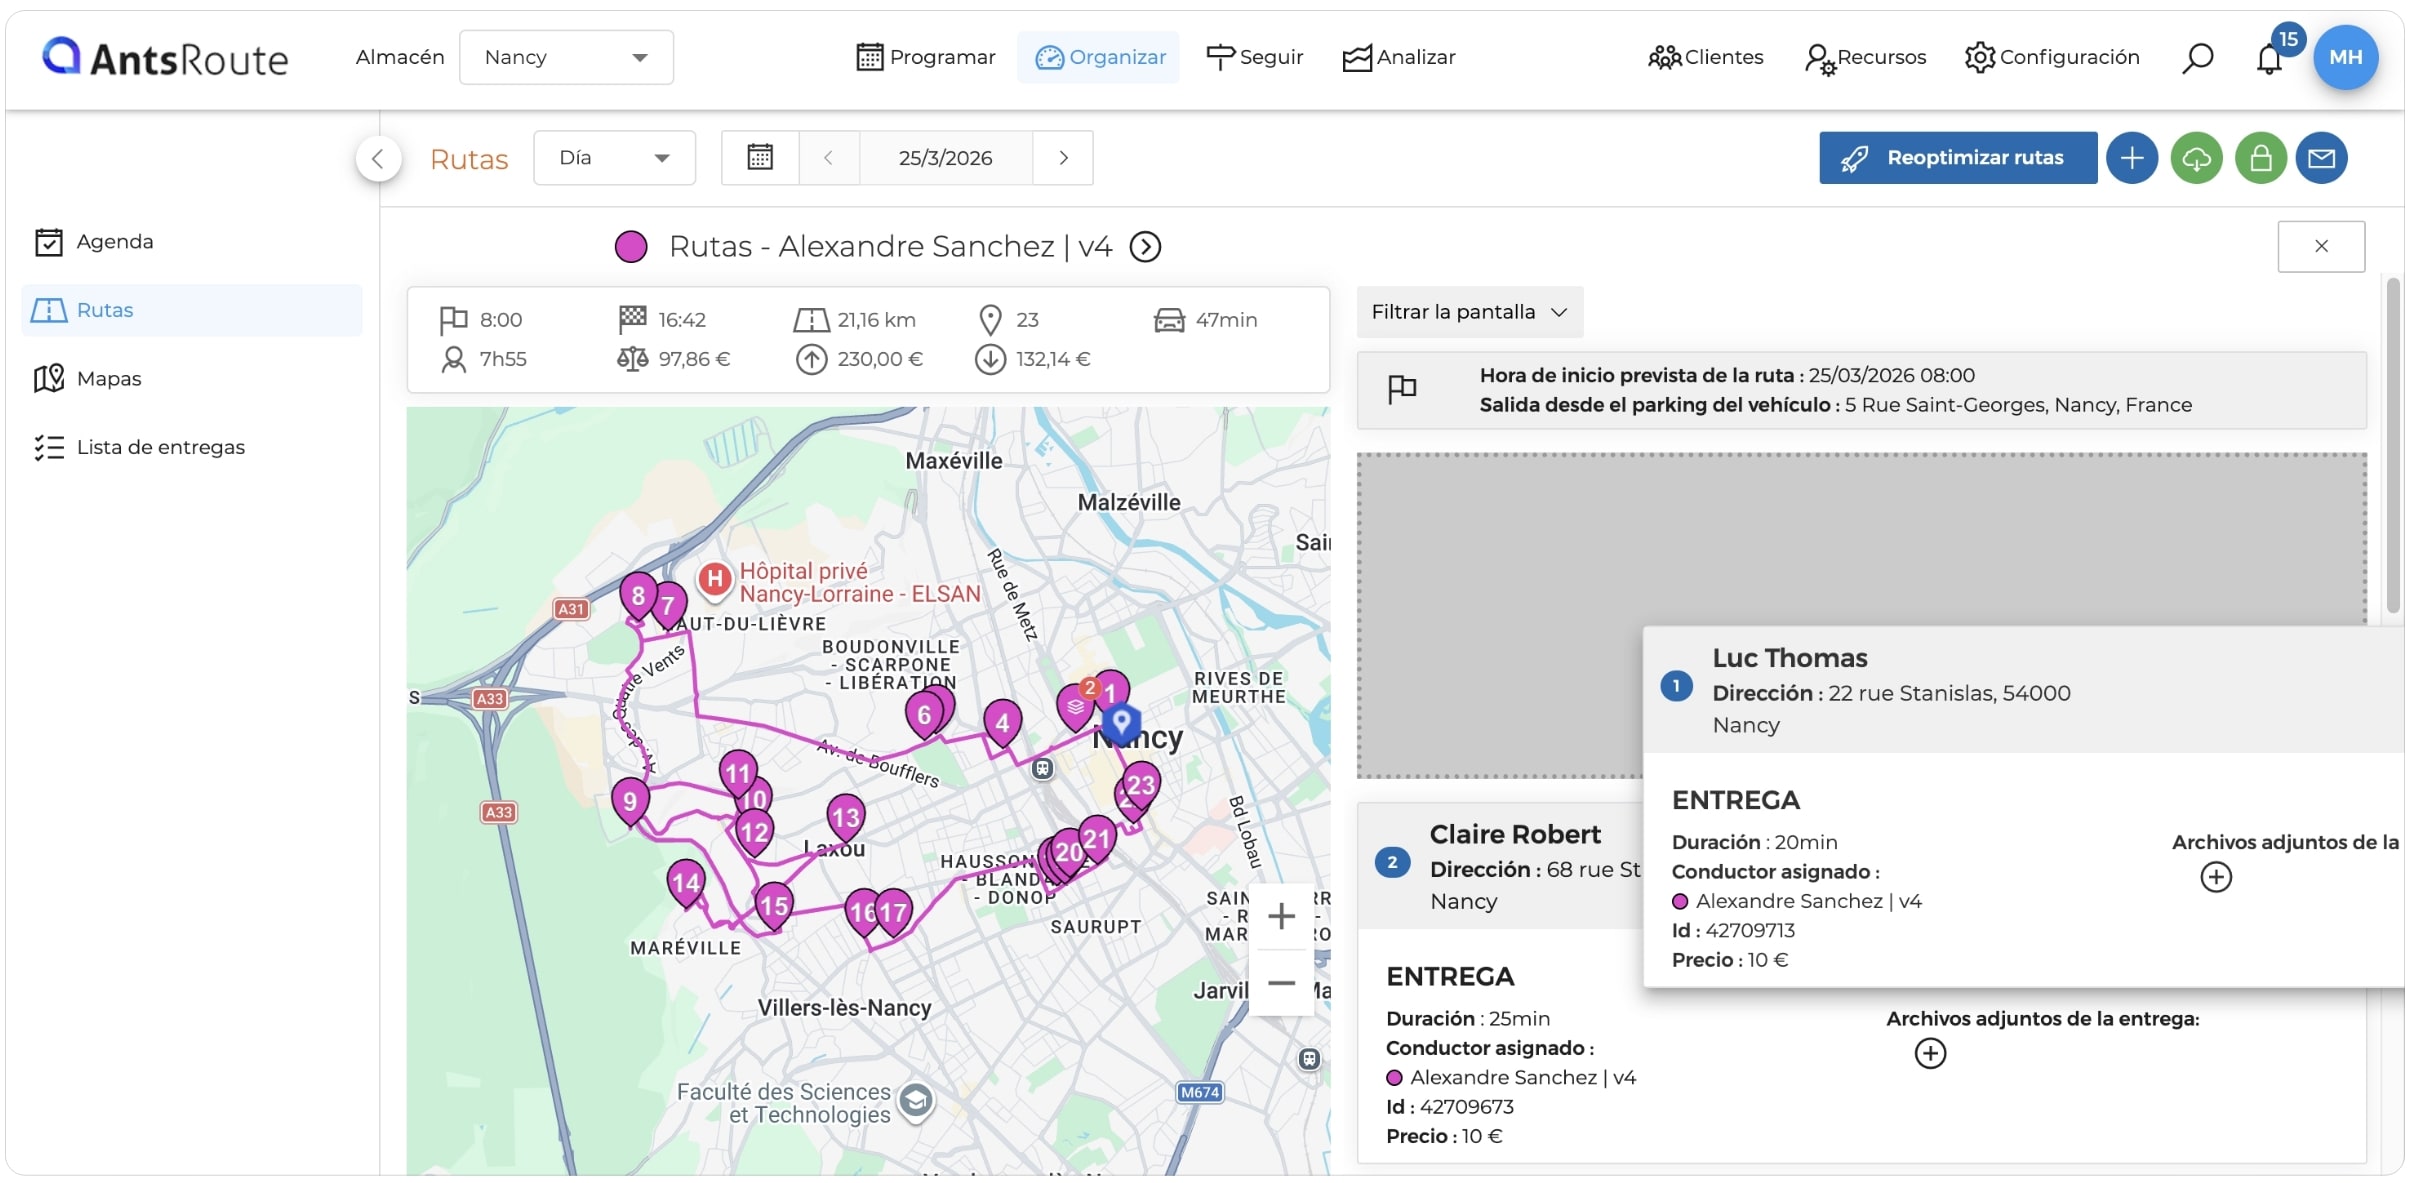Open the Organizar menu

[x=1099, y=57]
